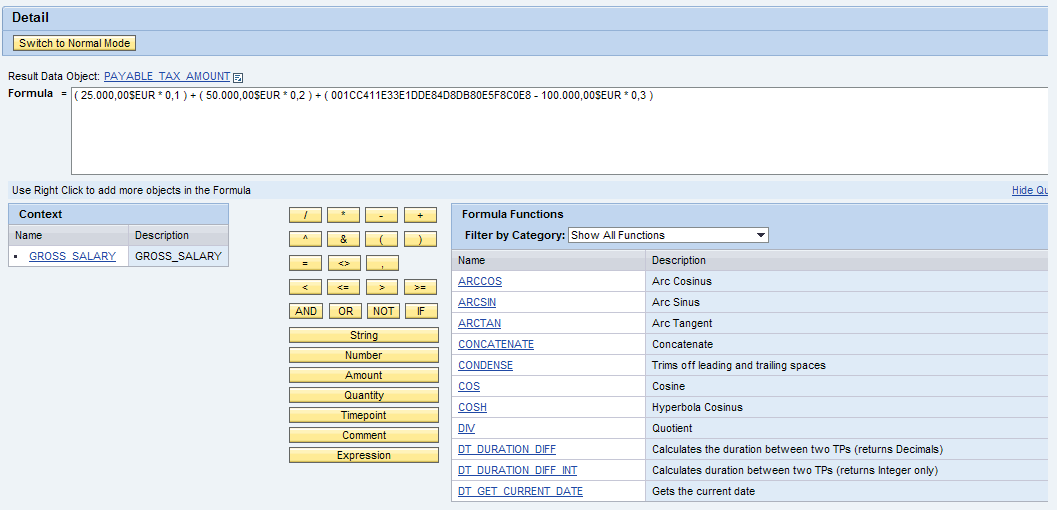Select GROSS_SALARY context link
1057x510 pixels.
coord(72,256)
